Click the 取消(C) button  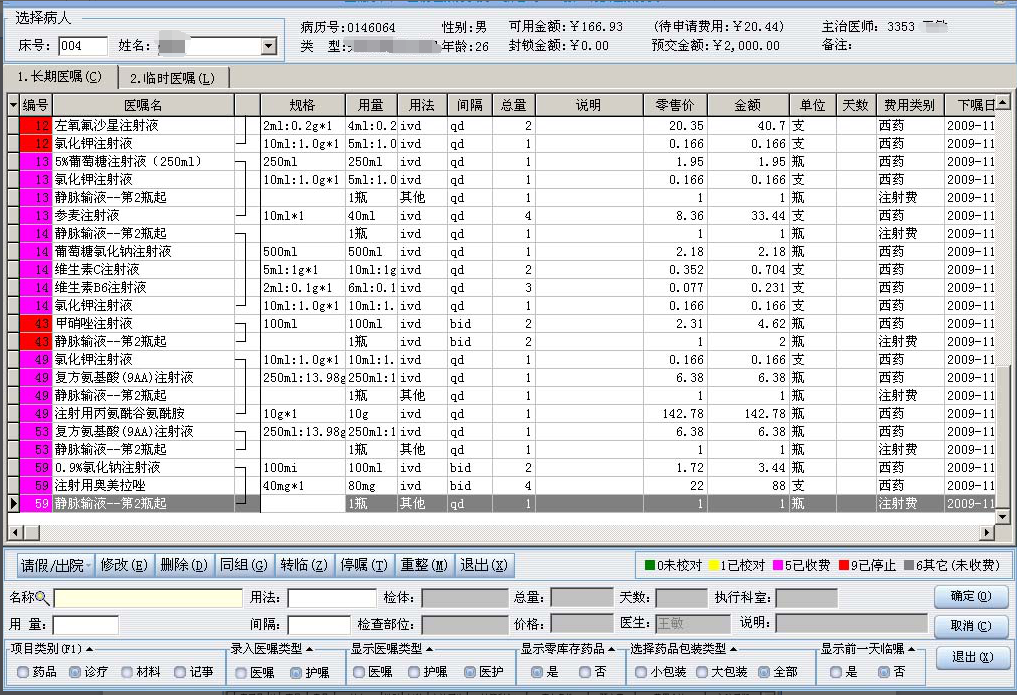click(971, 626)
